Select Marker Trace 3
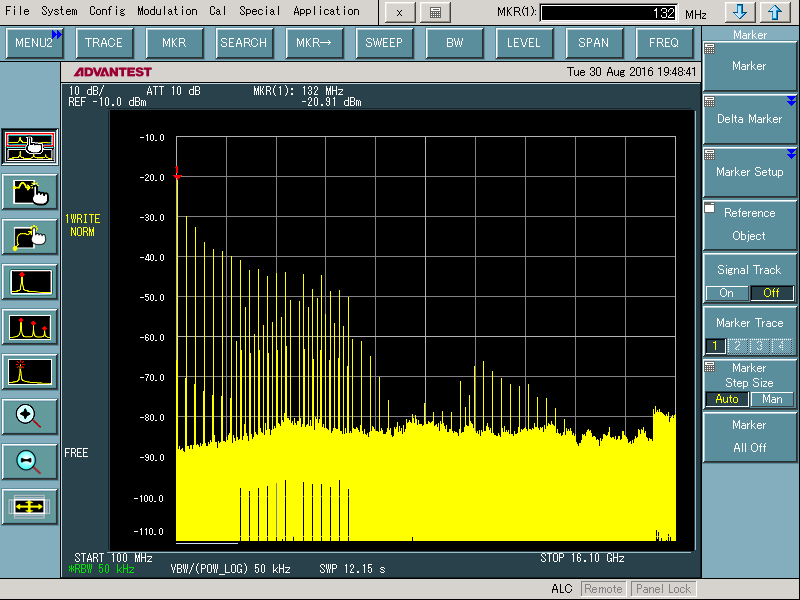The height and width of the screenshot is (600, 800). (760, 346)
